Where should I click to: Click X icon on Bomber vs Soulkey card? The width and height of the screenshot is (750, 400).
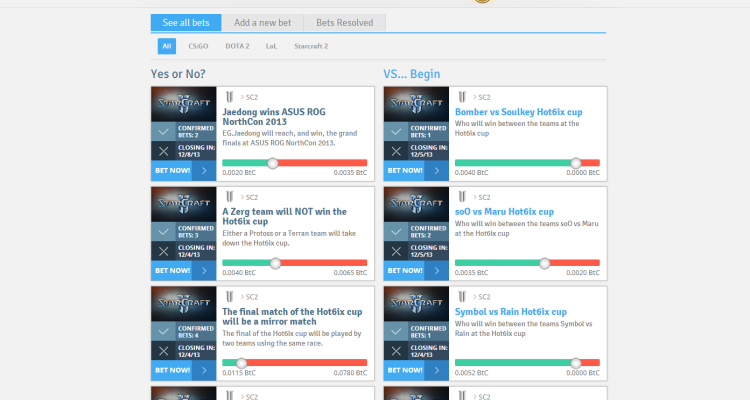[x=396, y=151]
